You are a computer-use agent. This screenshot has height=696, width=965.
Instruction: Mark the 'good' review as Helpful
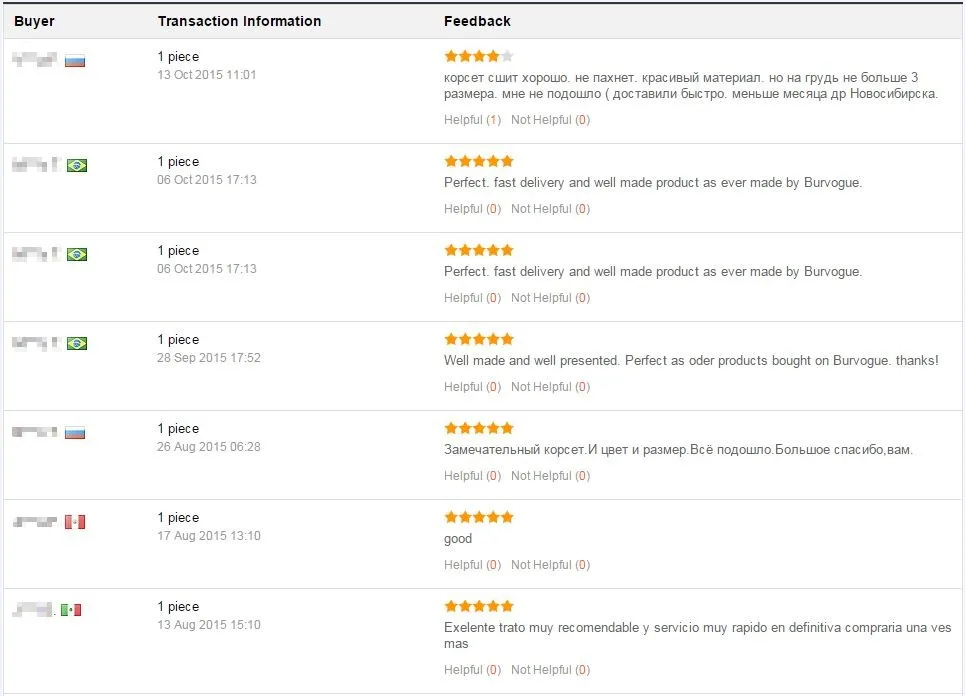coord(472,565)
